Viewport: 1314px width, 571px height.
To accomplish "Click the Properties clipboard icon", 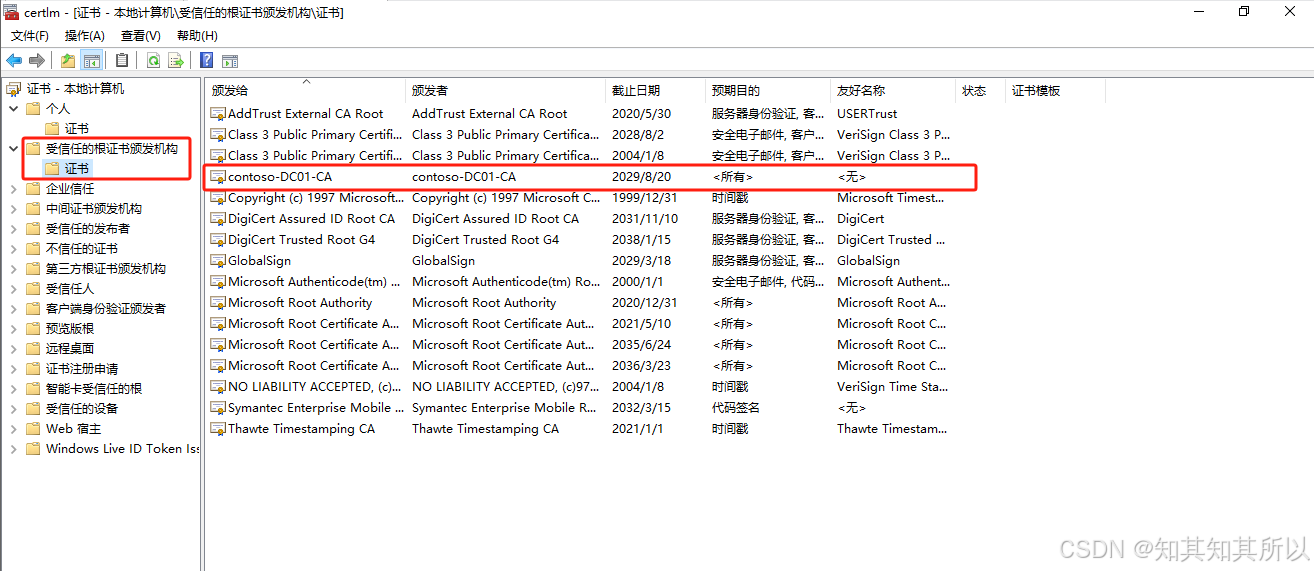I will pyautogui.click(x=122, y=61).
